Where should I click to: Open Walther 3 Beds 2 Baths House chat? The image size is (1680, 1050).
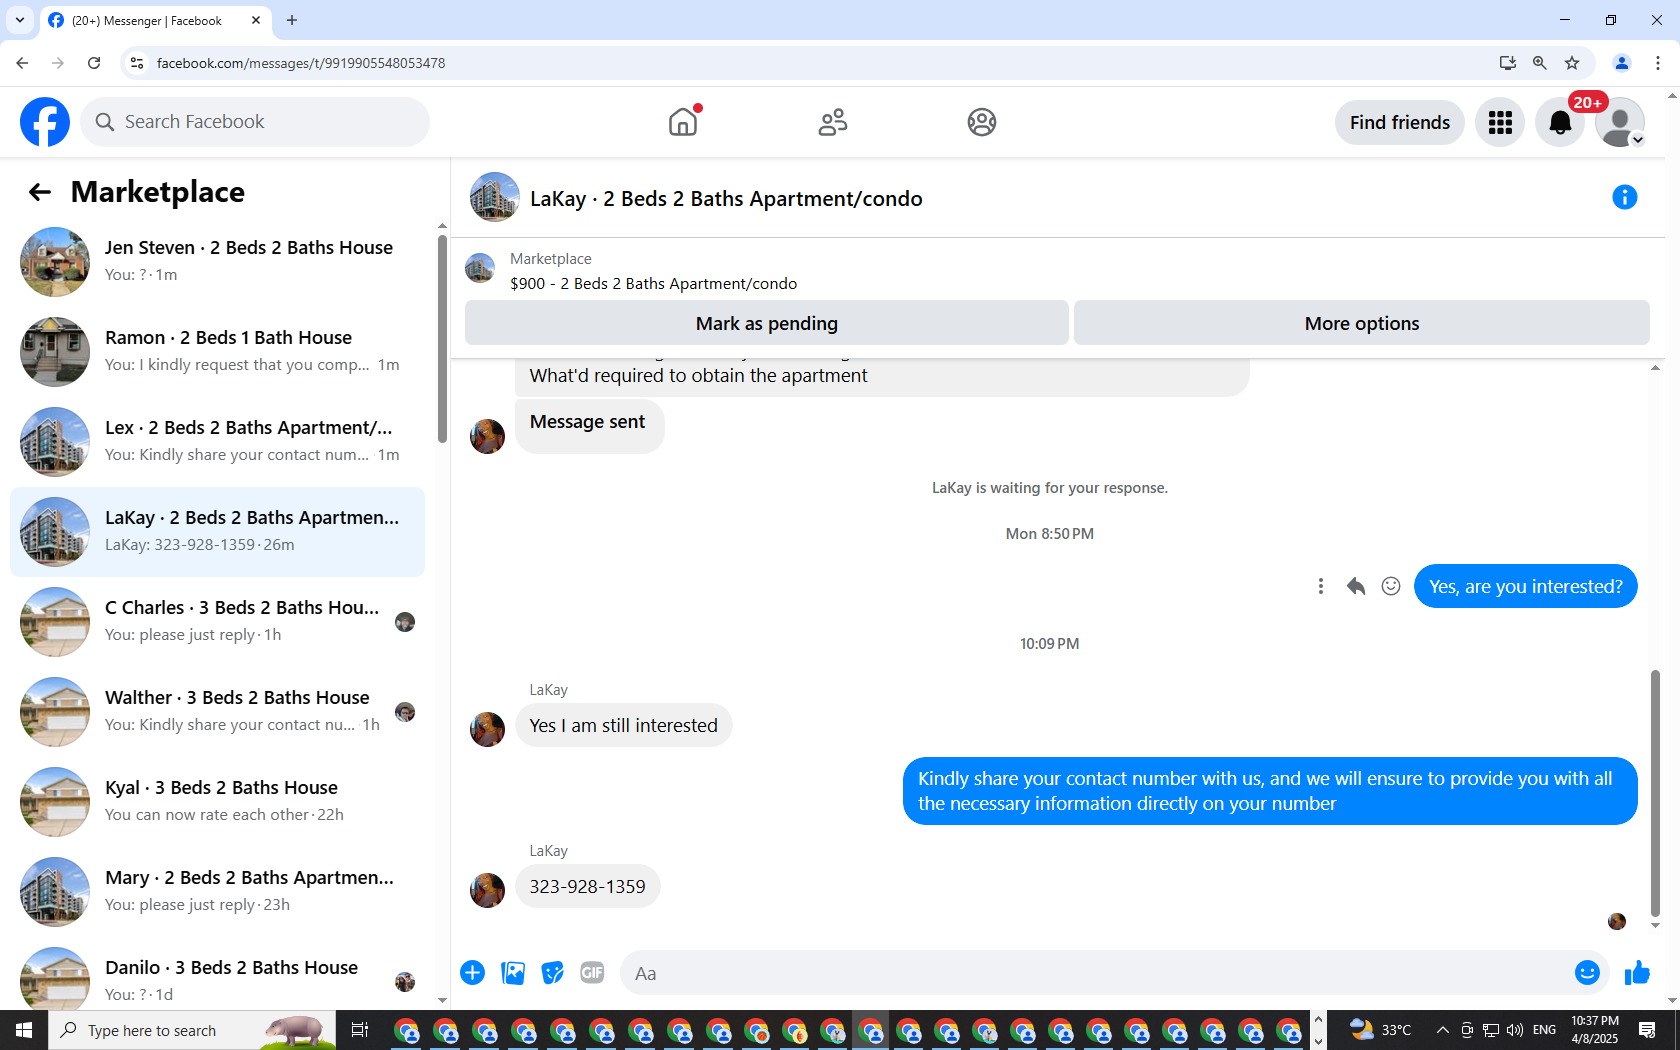click(x=217, y=712)
